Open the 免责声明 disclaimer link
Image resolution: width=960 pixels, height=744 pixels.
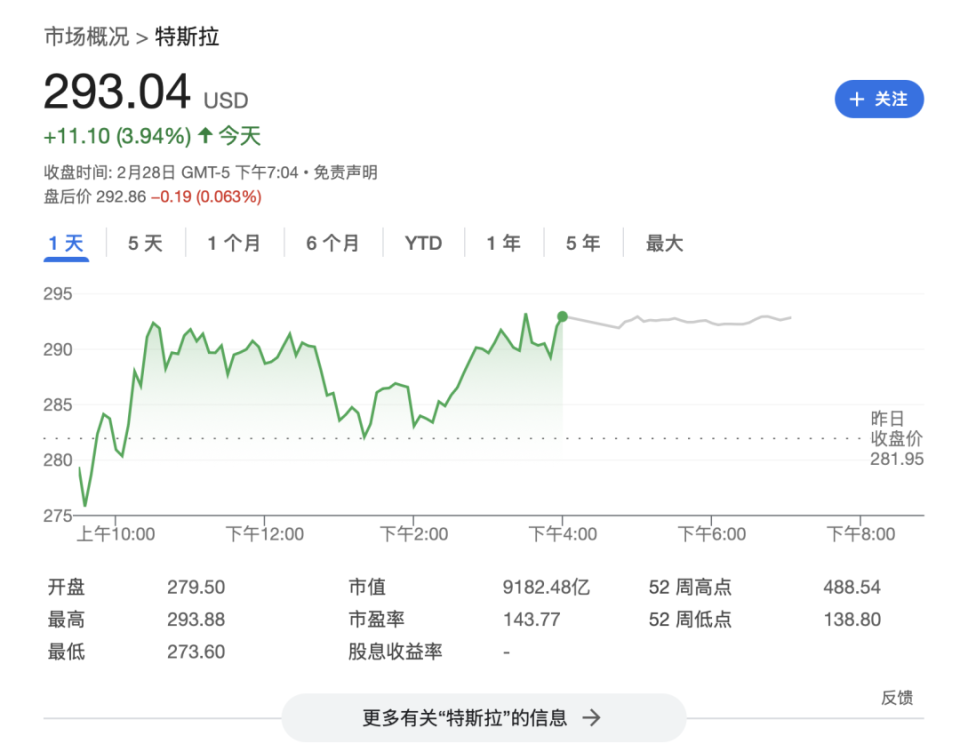tap(345, 173)
